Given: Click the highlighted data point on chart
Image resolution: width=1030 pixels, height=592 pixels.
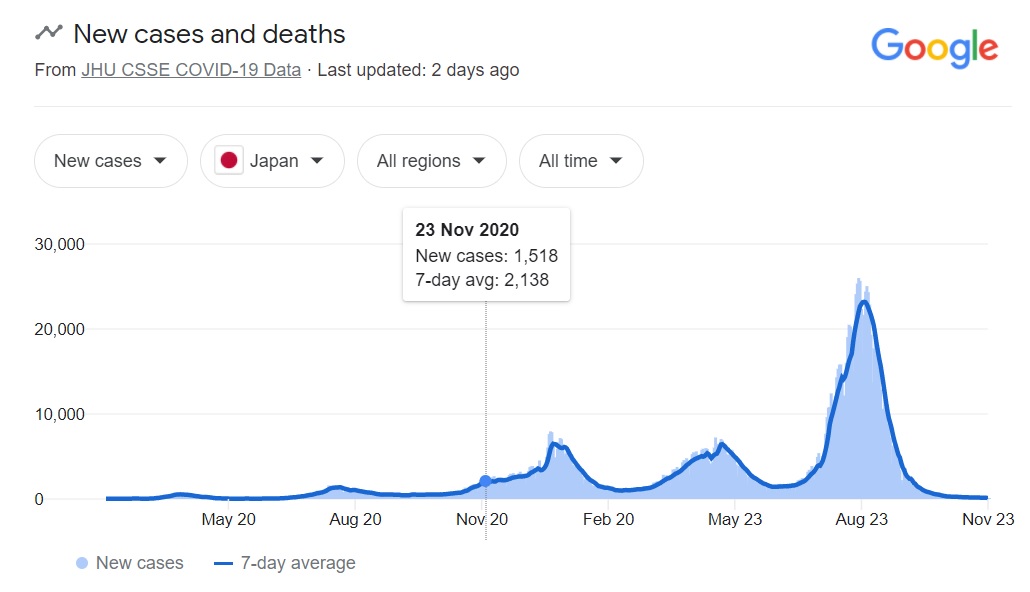Looking at the screenshot, I should pos(486,481).
